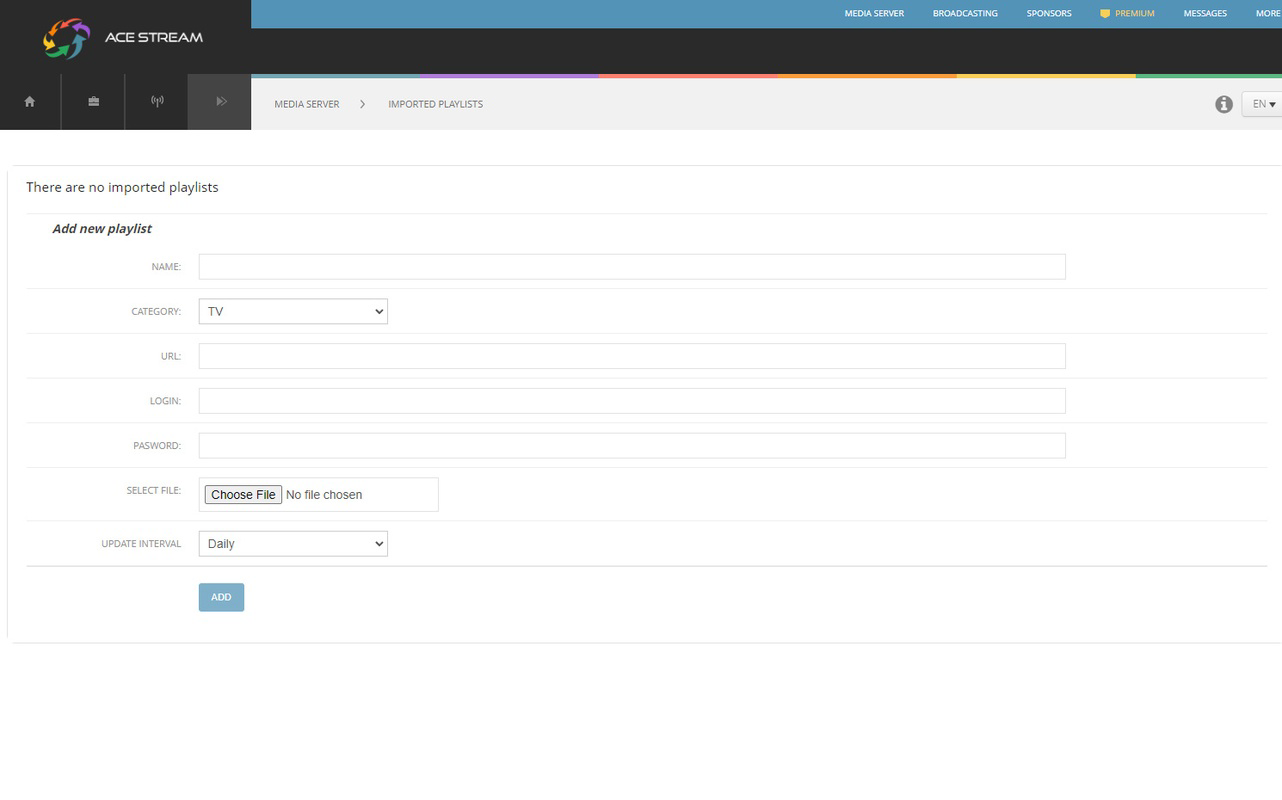Viewport: 1282px width, 800px height.
Task: Focus the Name input field
Action: click(x=632, y=267)
